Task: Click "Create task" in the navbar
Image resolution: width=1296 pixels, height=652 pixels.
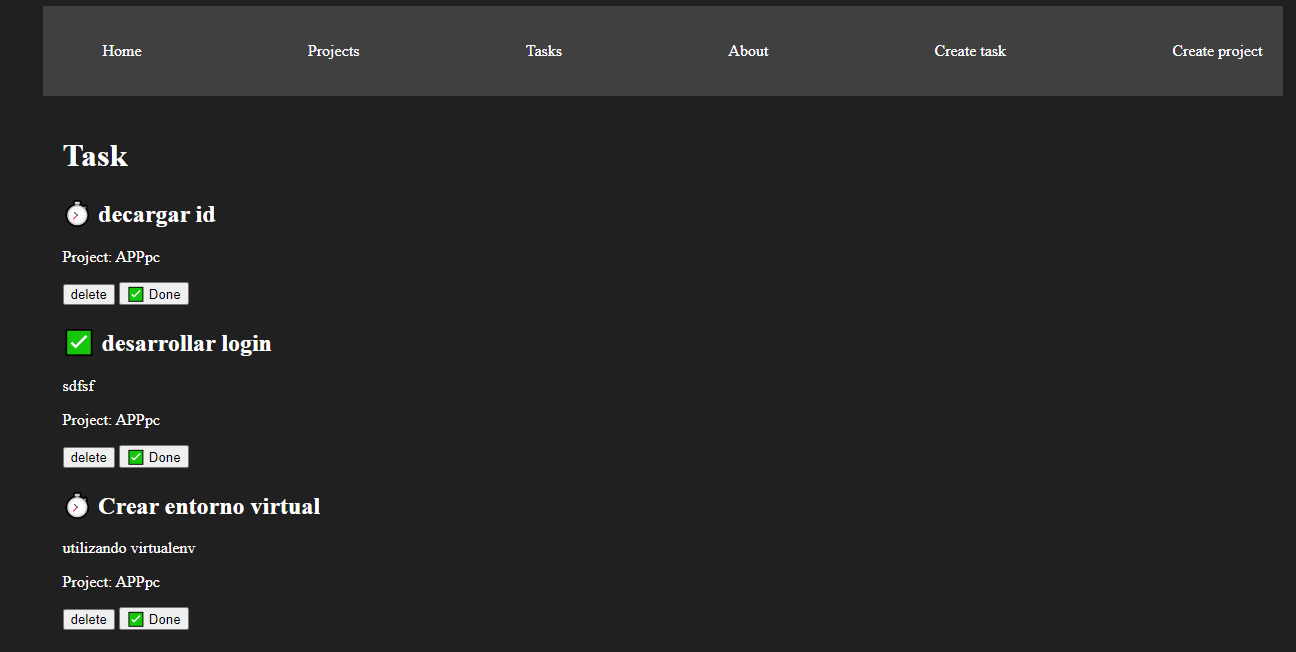Action: (970, 50)
